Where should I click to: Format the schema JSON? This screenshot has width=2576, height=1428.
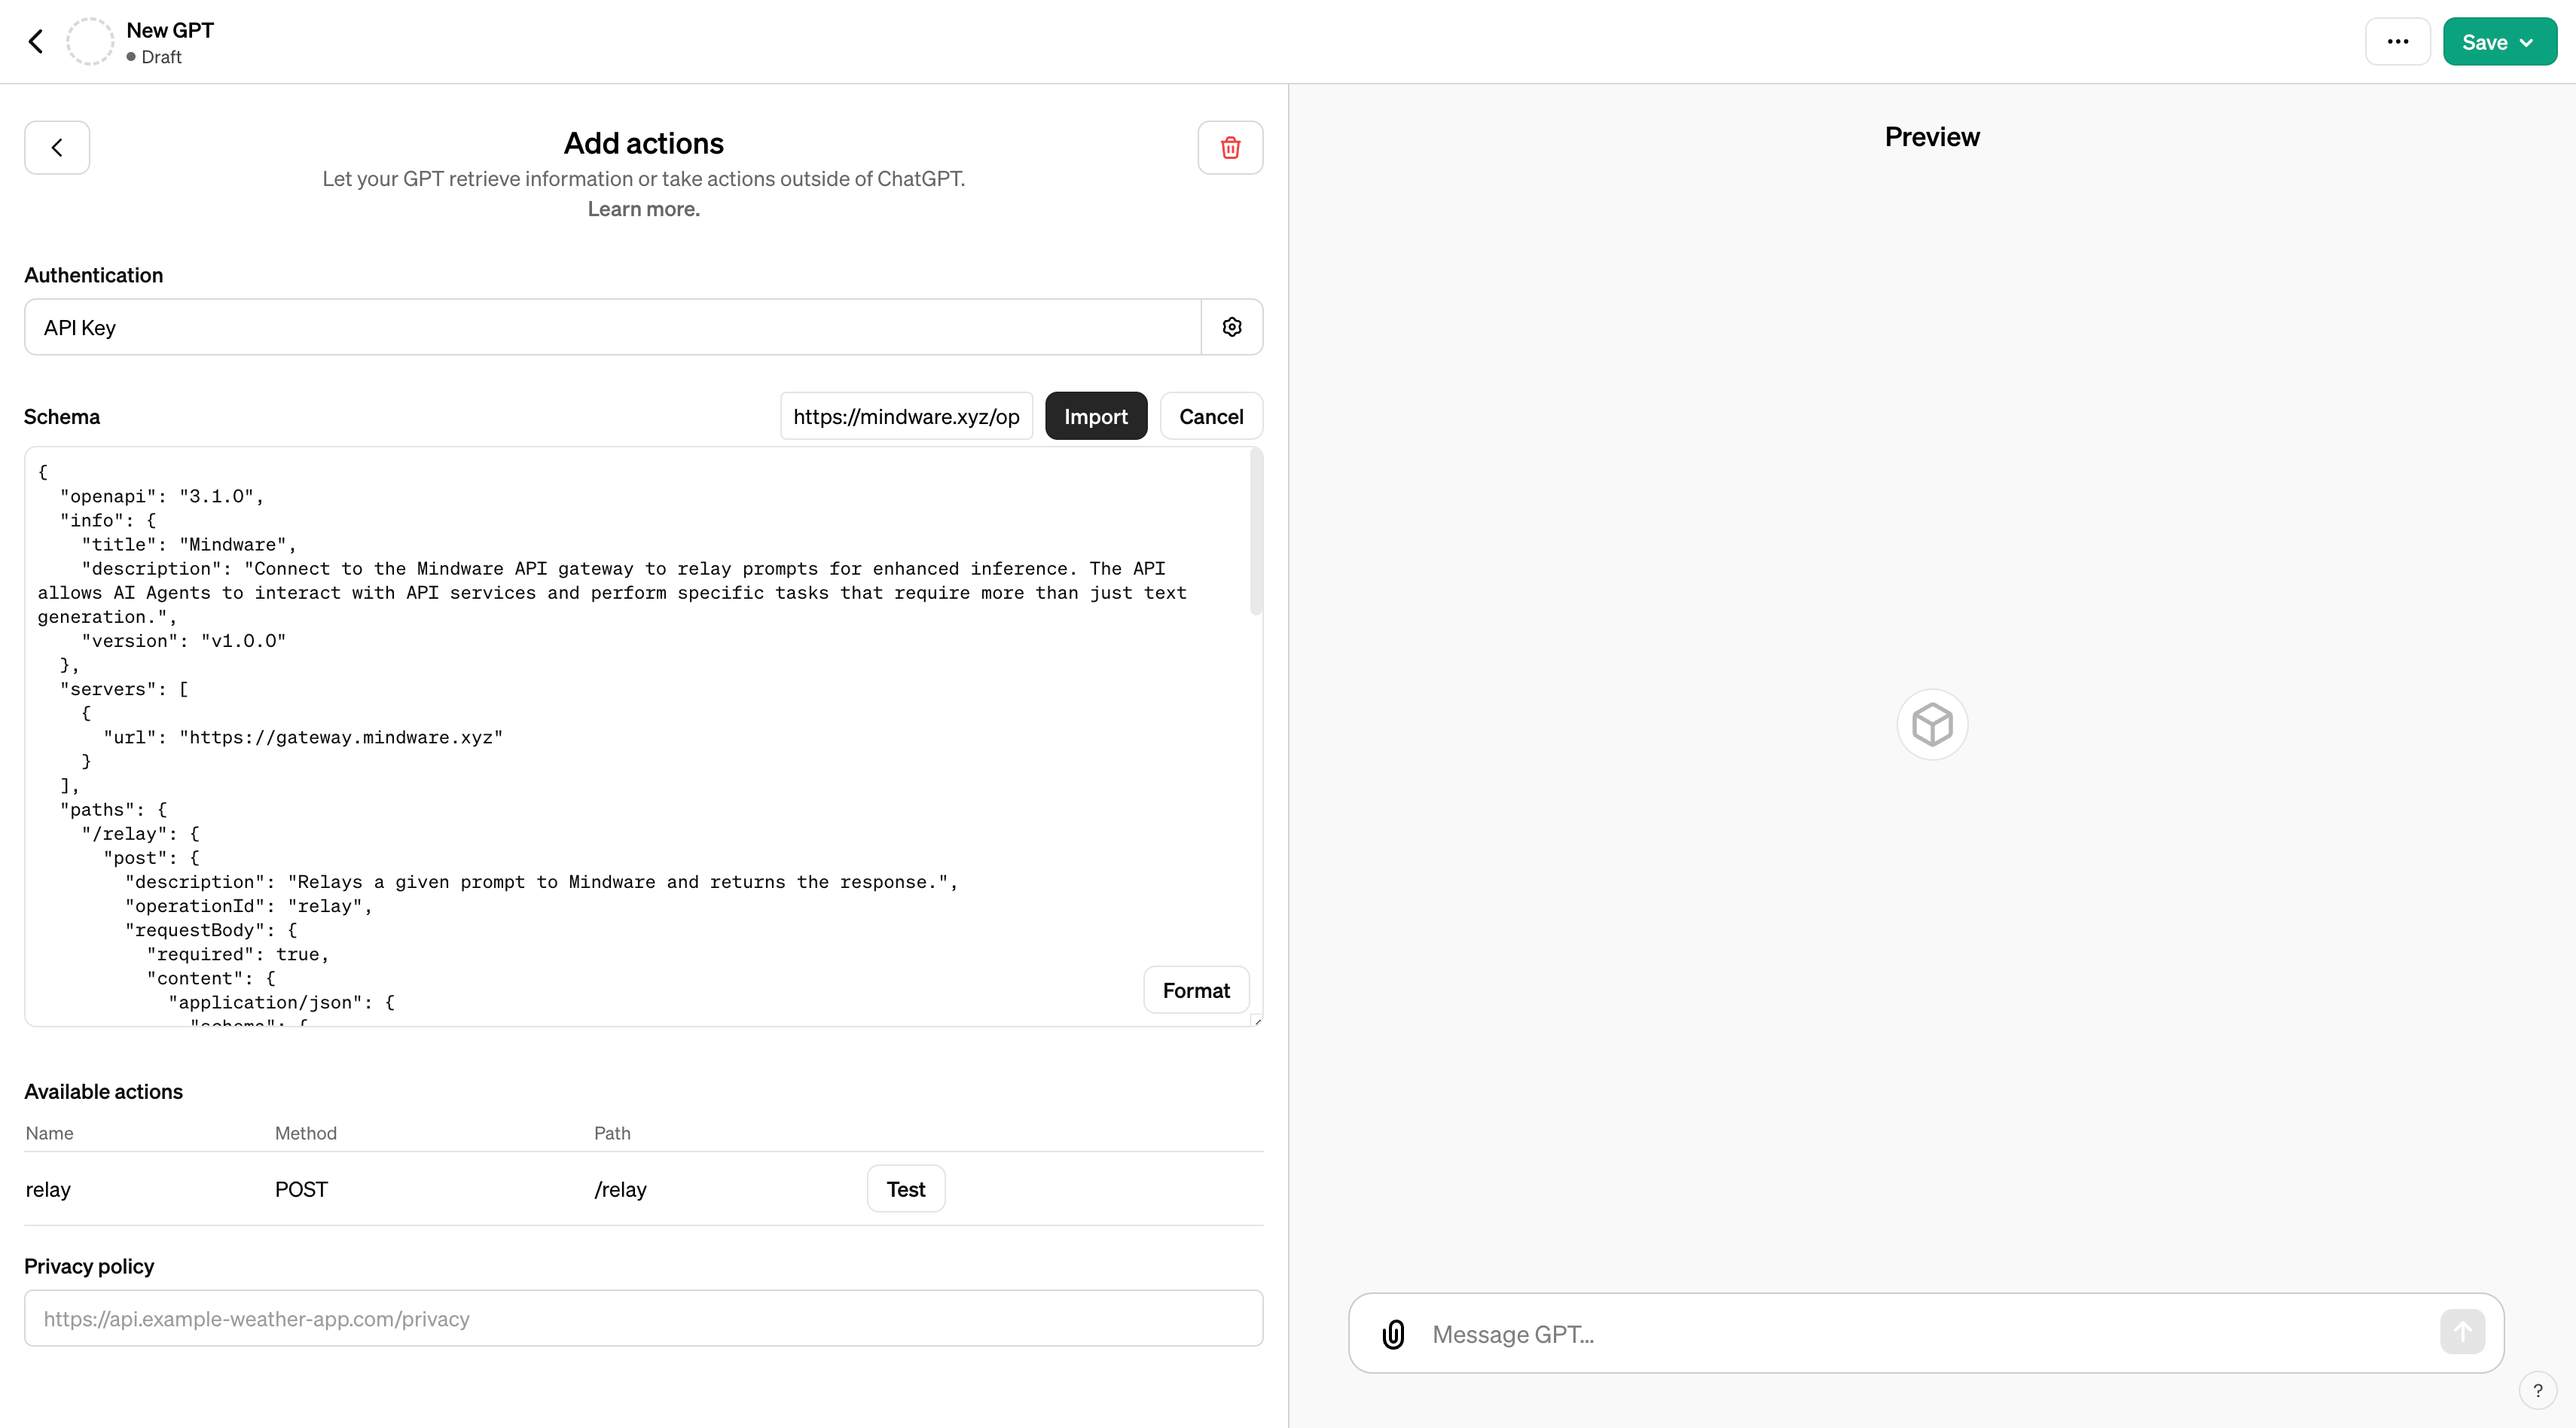pos(1195,990)
